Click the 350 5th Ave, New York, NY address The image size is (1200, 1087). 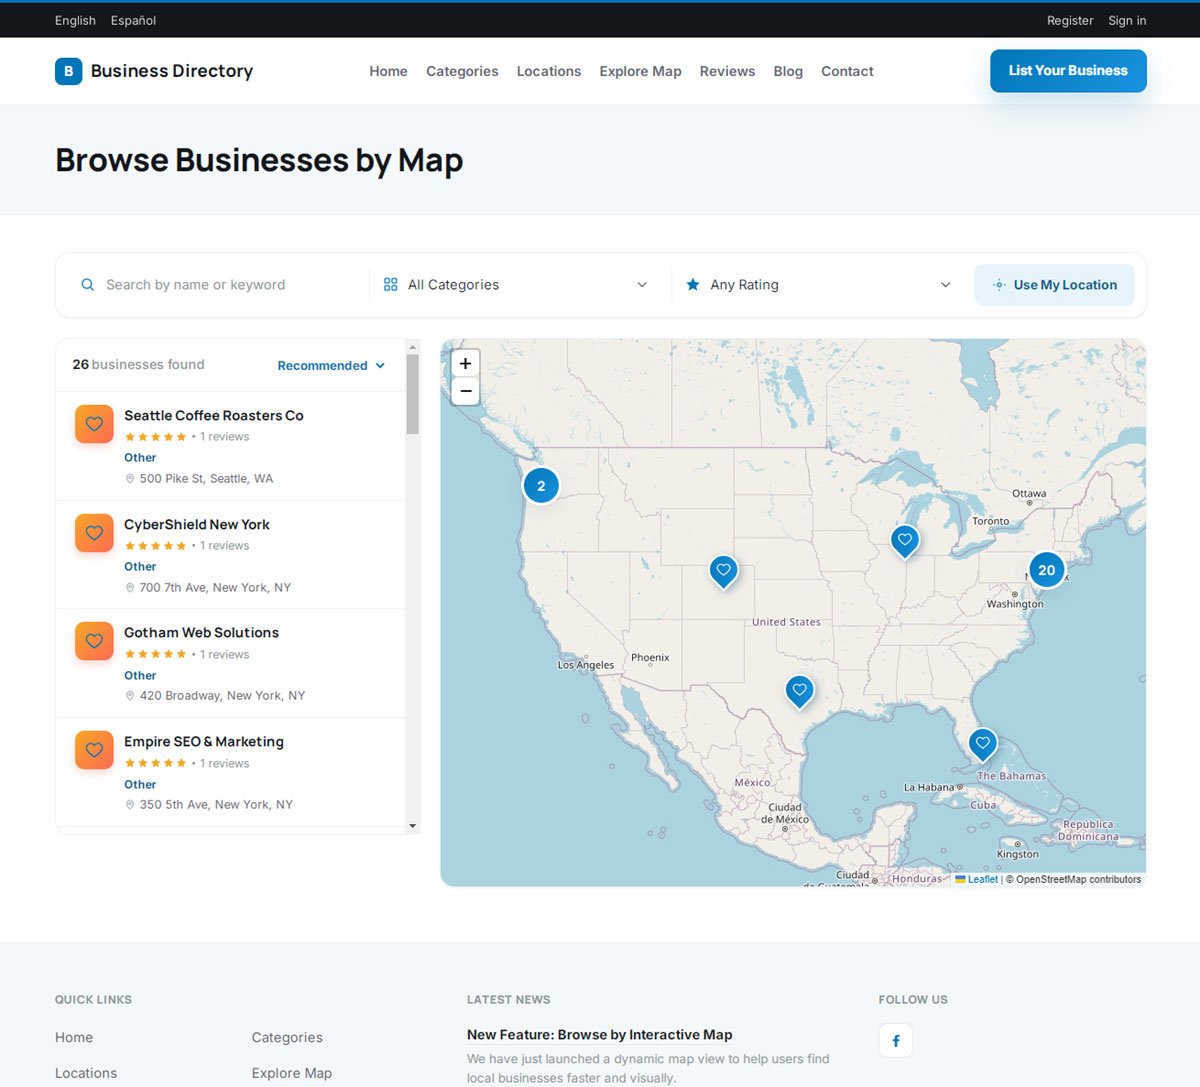pyautogui.click(x=216, y=805)
